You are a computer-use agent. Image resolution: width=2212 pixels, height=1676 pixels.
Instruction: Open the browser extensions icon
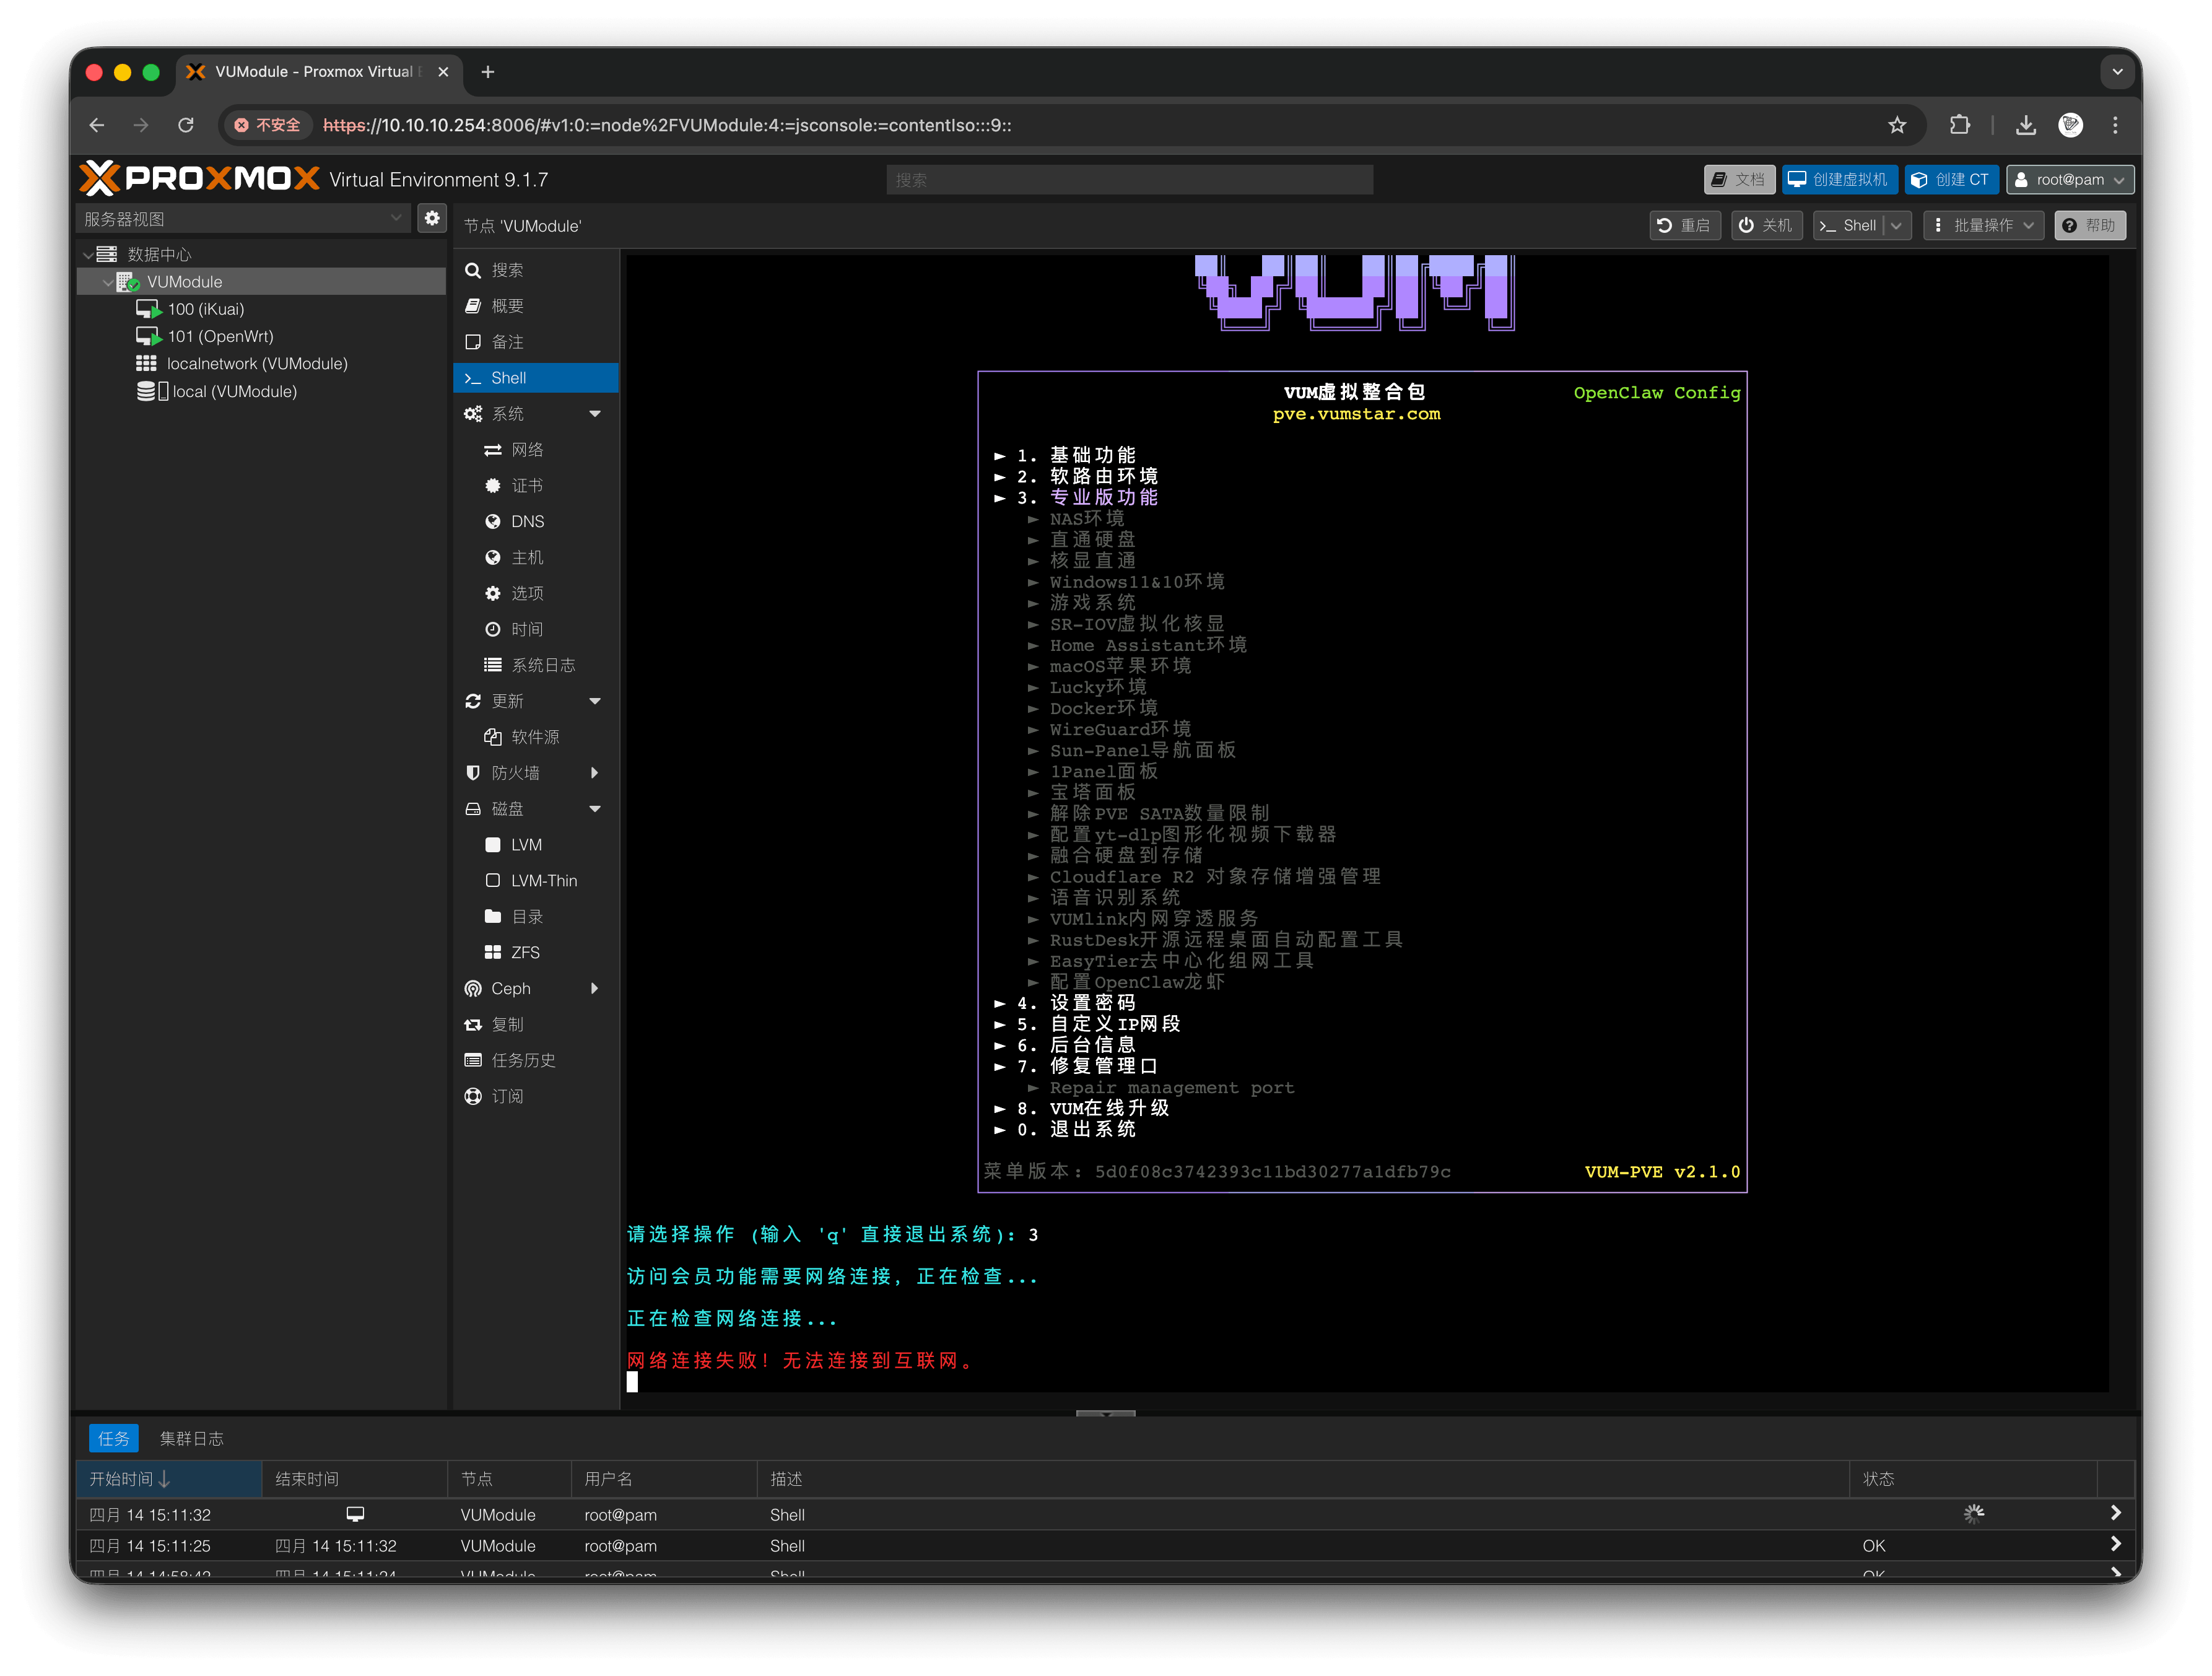click(x=1960, y=125)
